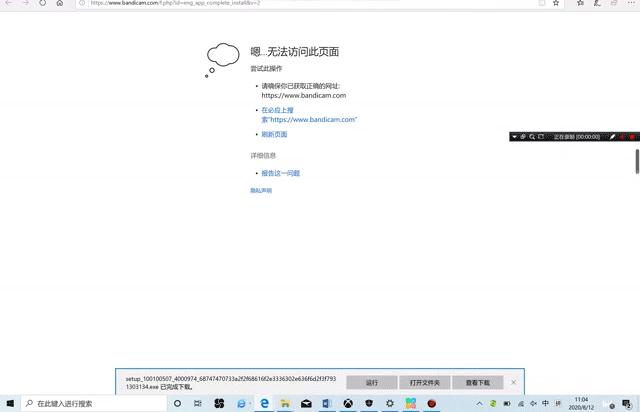
Task: Open Internet Explorer from taskbar
Action: point(241,403)
